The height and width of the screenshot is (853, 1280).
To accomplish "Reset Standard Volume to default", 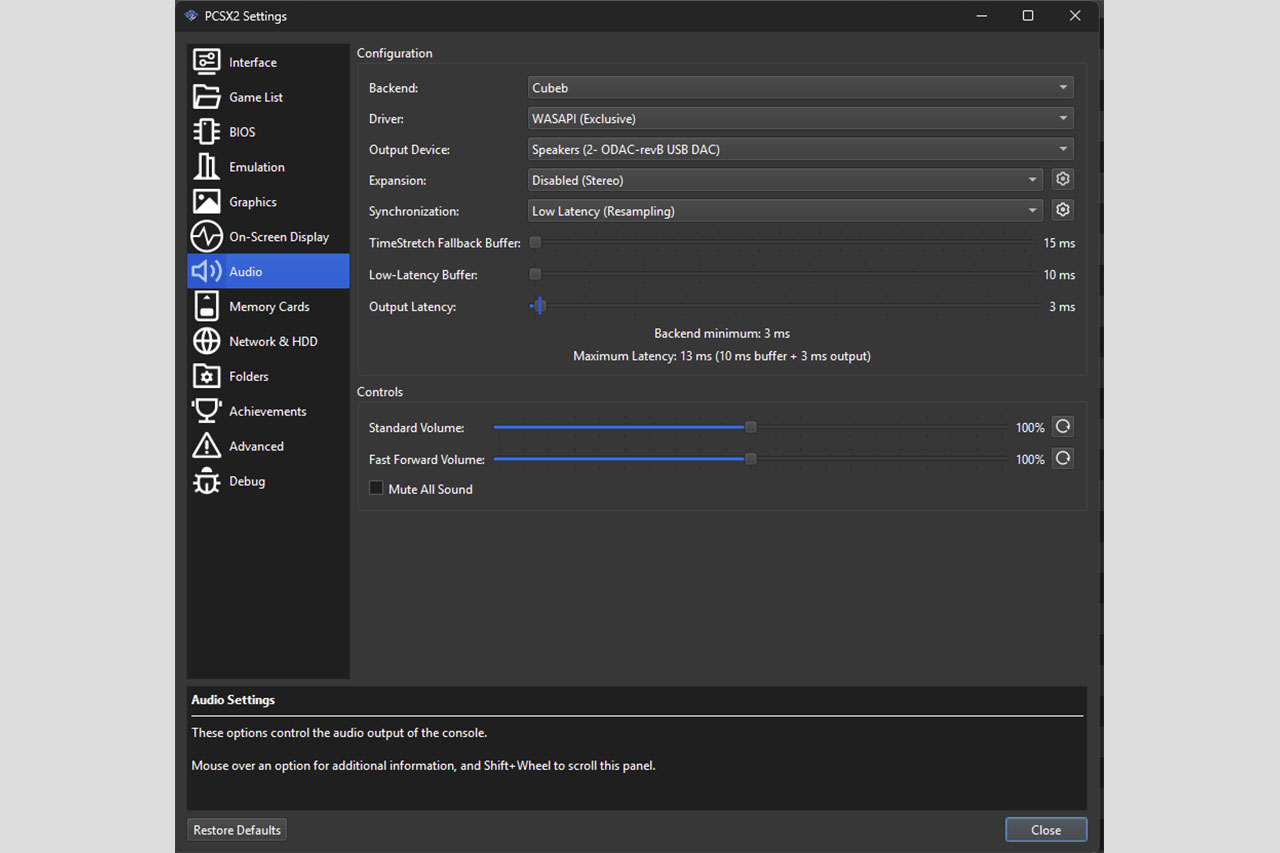I will click(x=1063, y=427).
